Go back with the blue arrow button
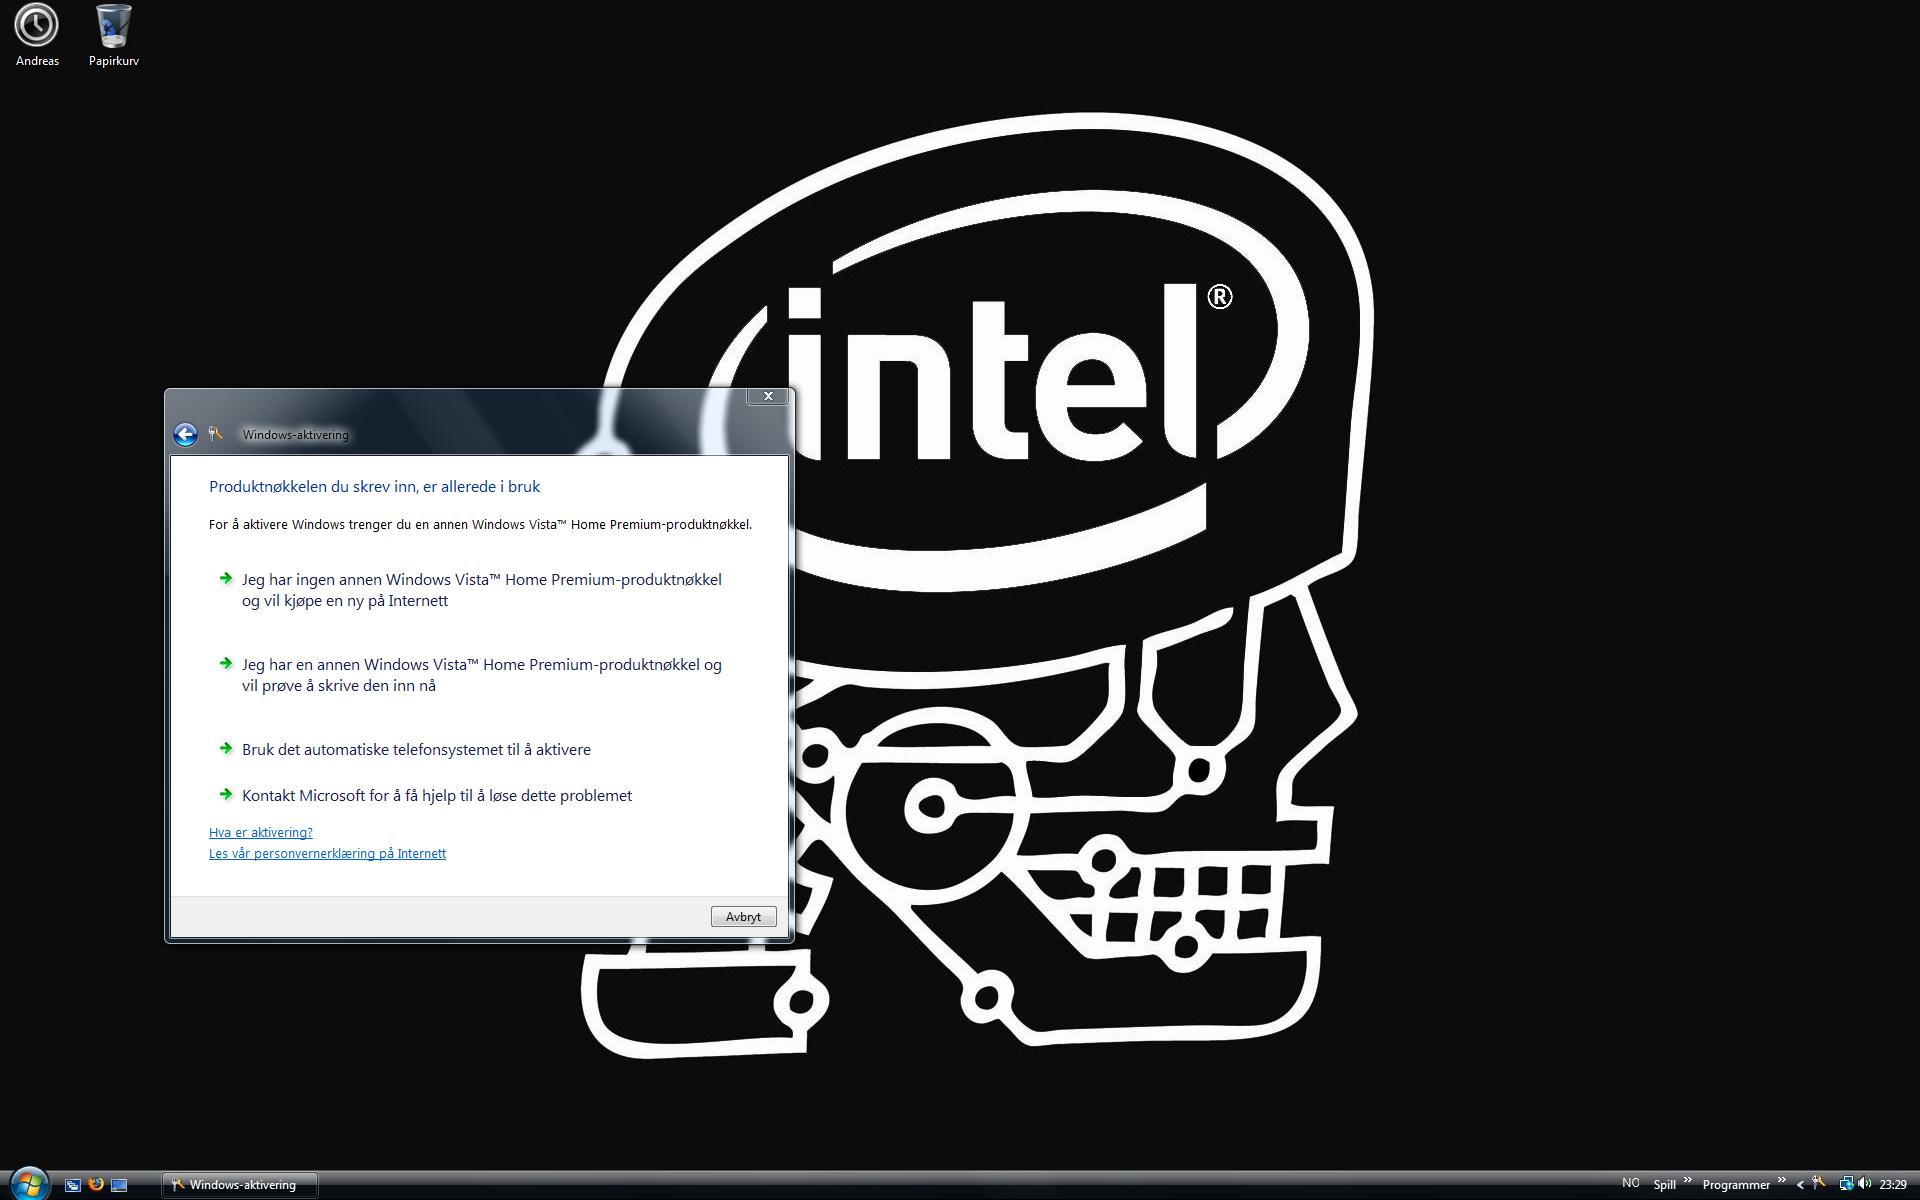 pyautogui.click(x=185, y=434)
